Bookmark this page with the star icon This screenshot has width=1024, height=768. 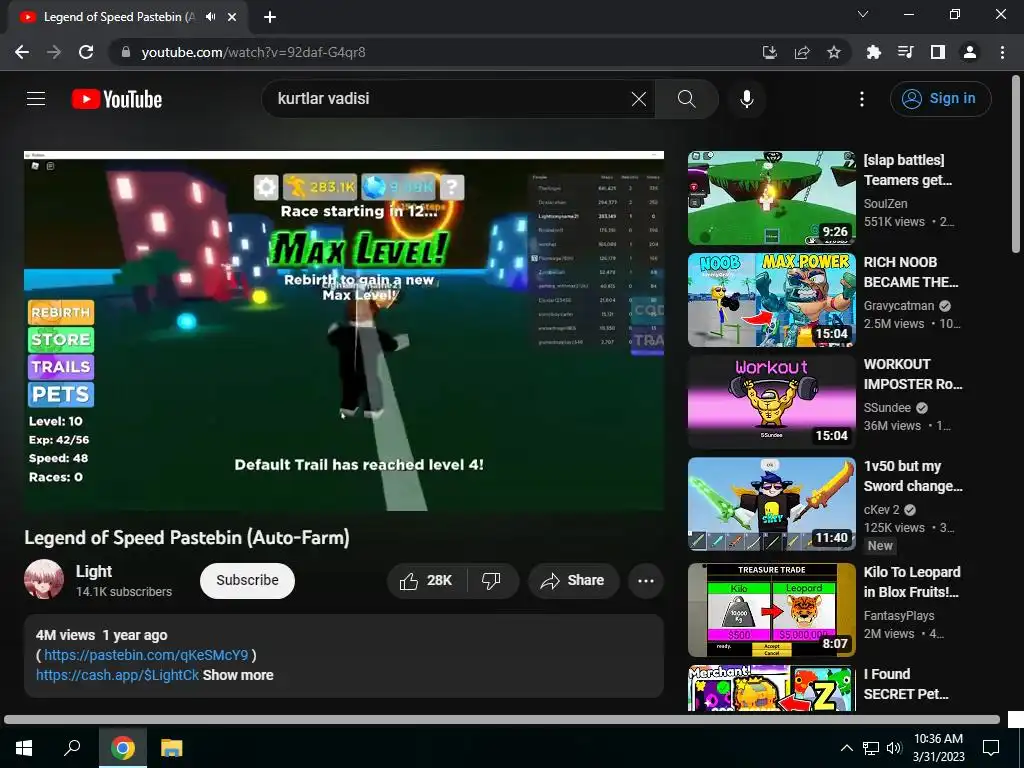(x=834, y=52)
